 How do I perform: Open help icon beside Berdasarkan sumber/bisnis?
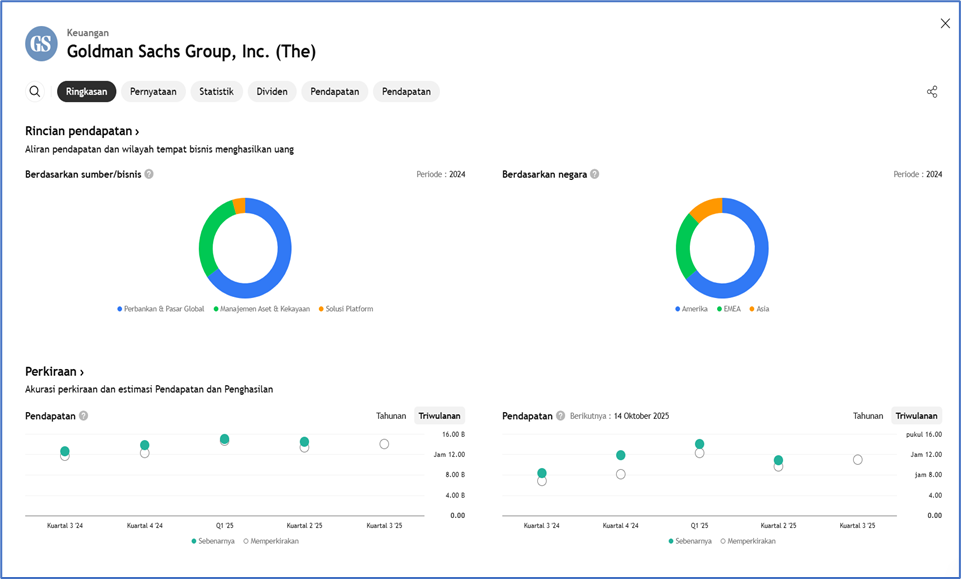click(149, 174)
